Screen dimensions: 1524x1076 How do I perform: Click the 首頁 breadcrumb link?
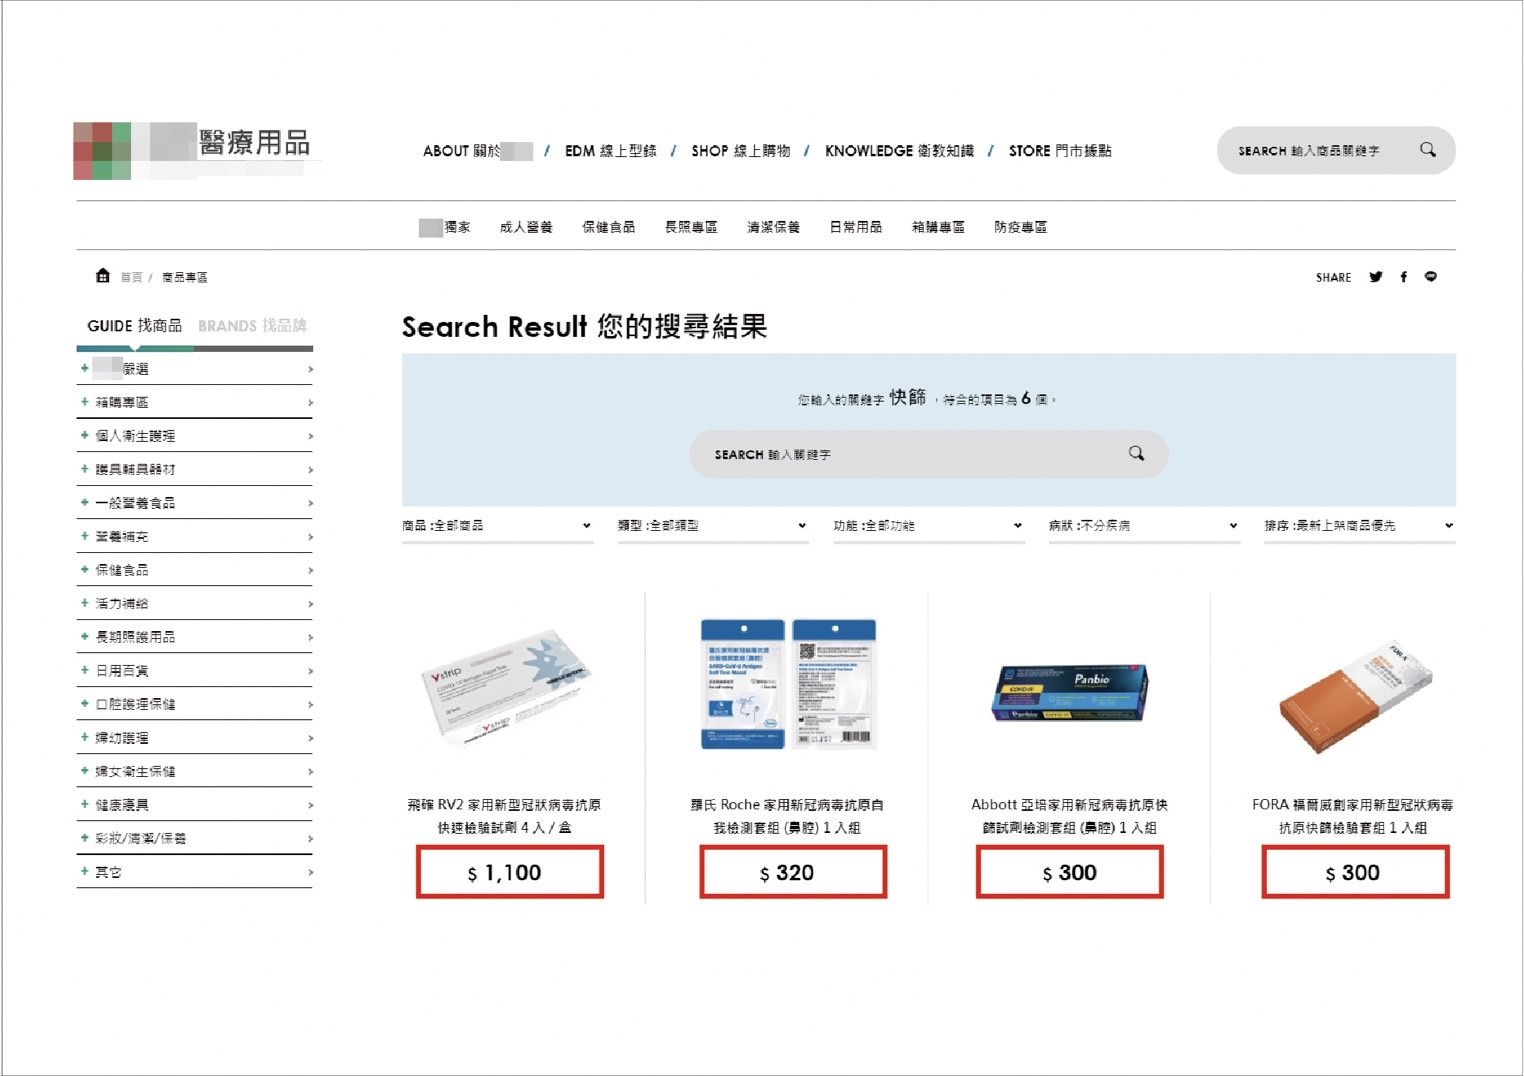pos(131,277)
